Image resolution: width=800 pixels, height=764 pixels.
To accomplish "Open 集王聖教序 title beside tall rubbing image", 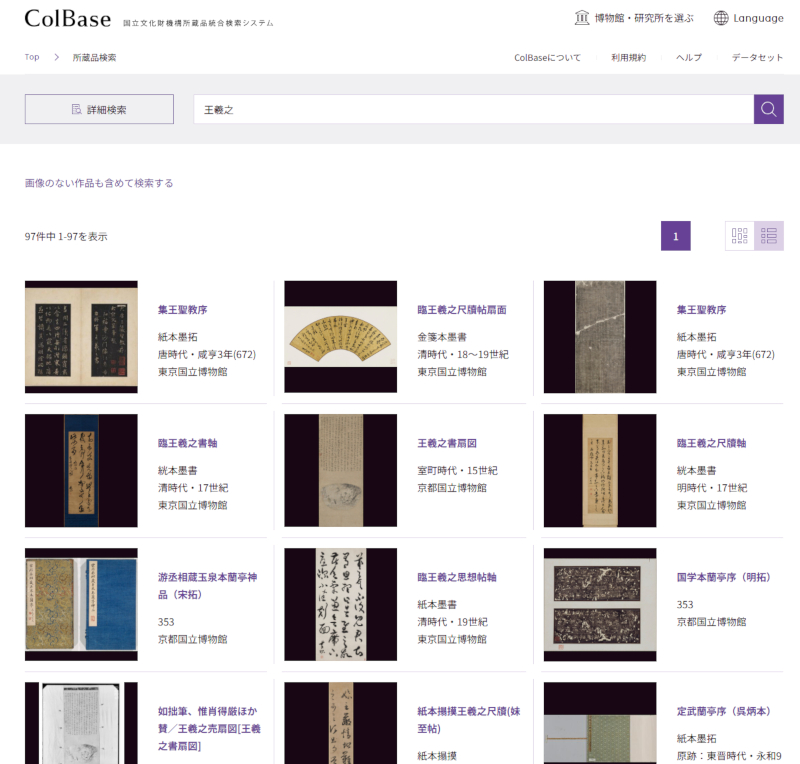I will [x=701, y=310].
